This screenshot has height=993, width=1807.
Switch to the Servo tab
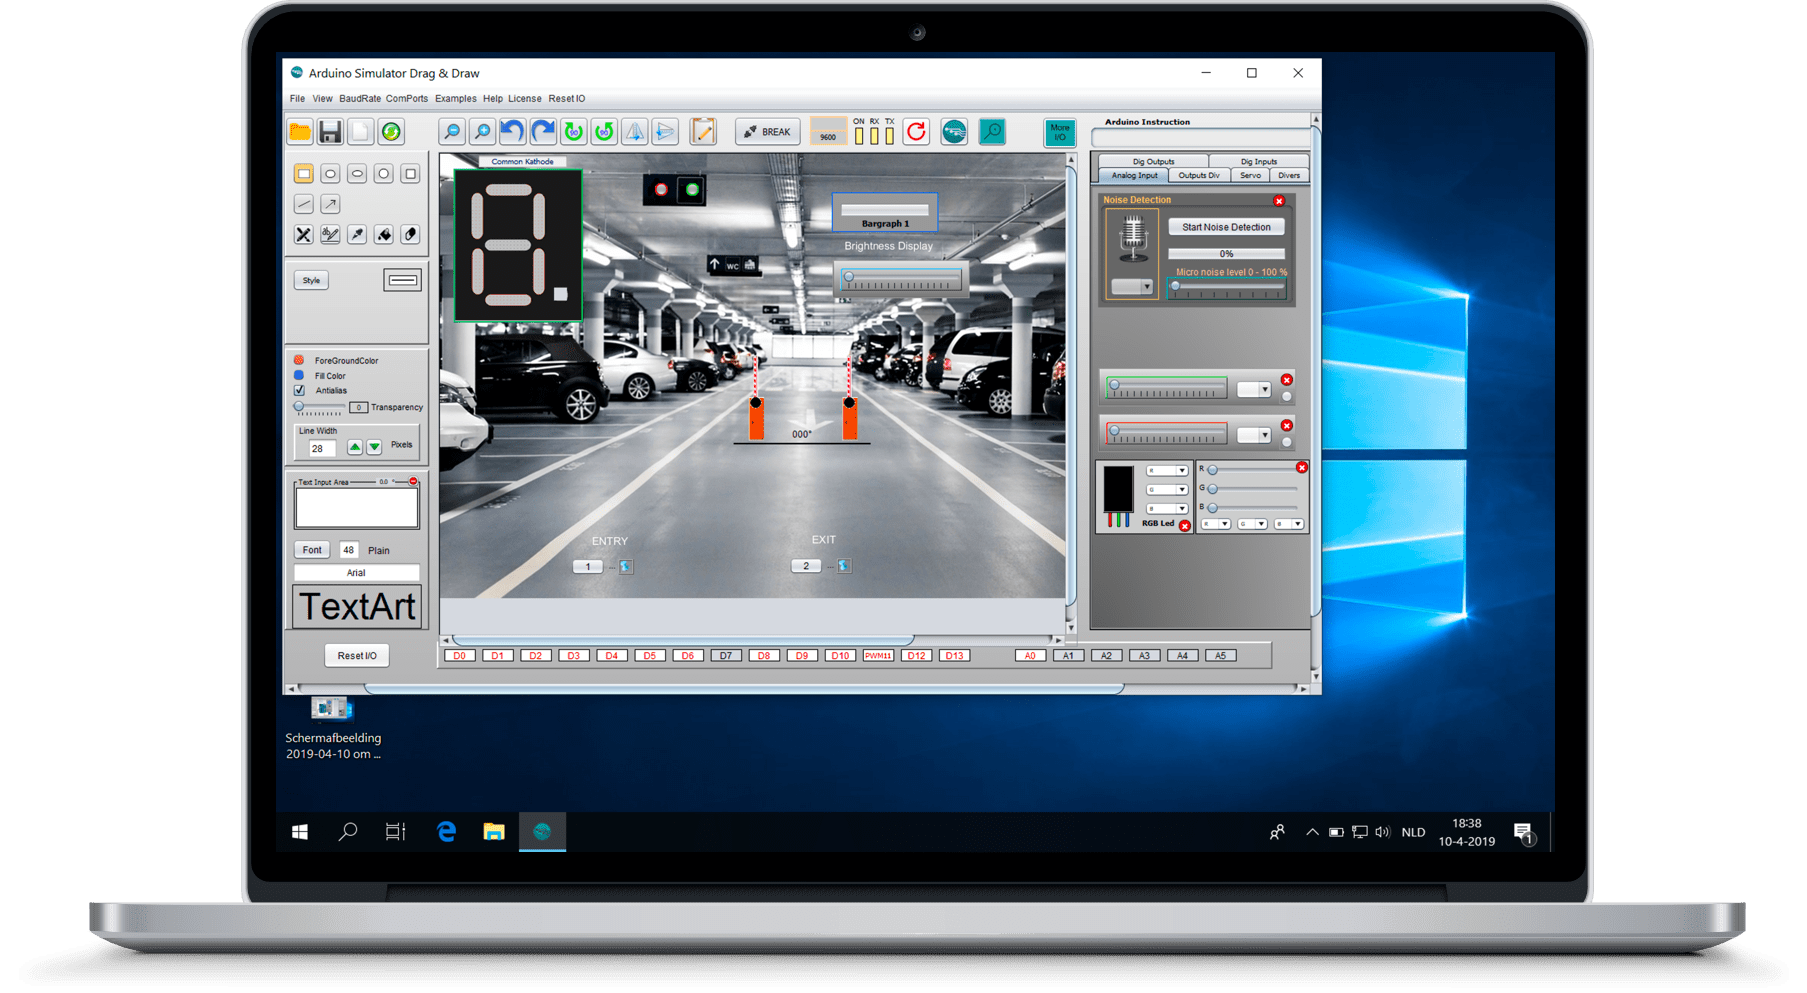[x=1250, y=175]
